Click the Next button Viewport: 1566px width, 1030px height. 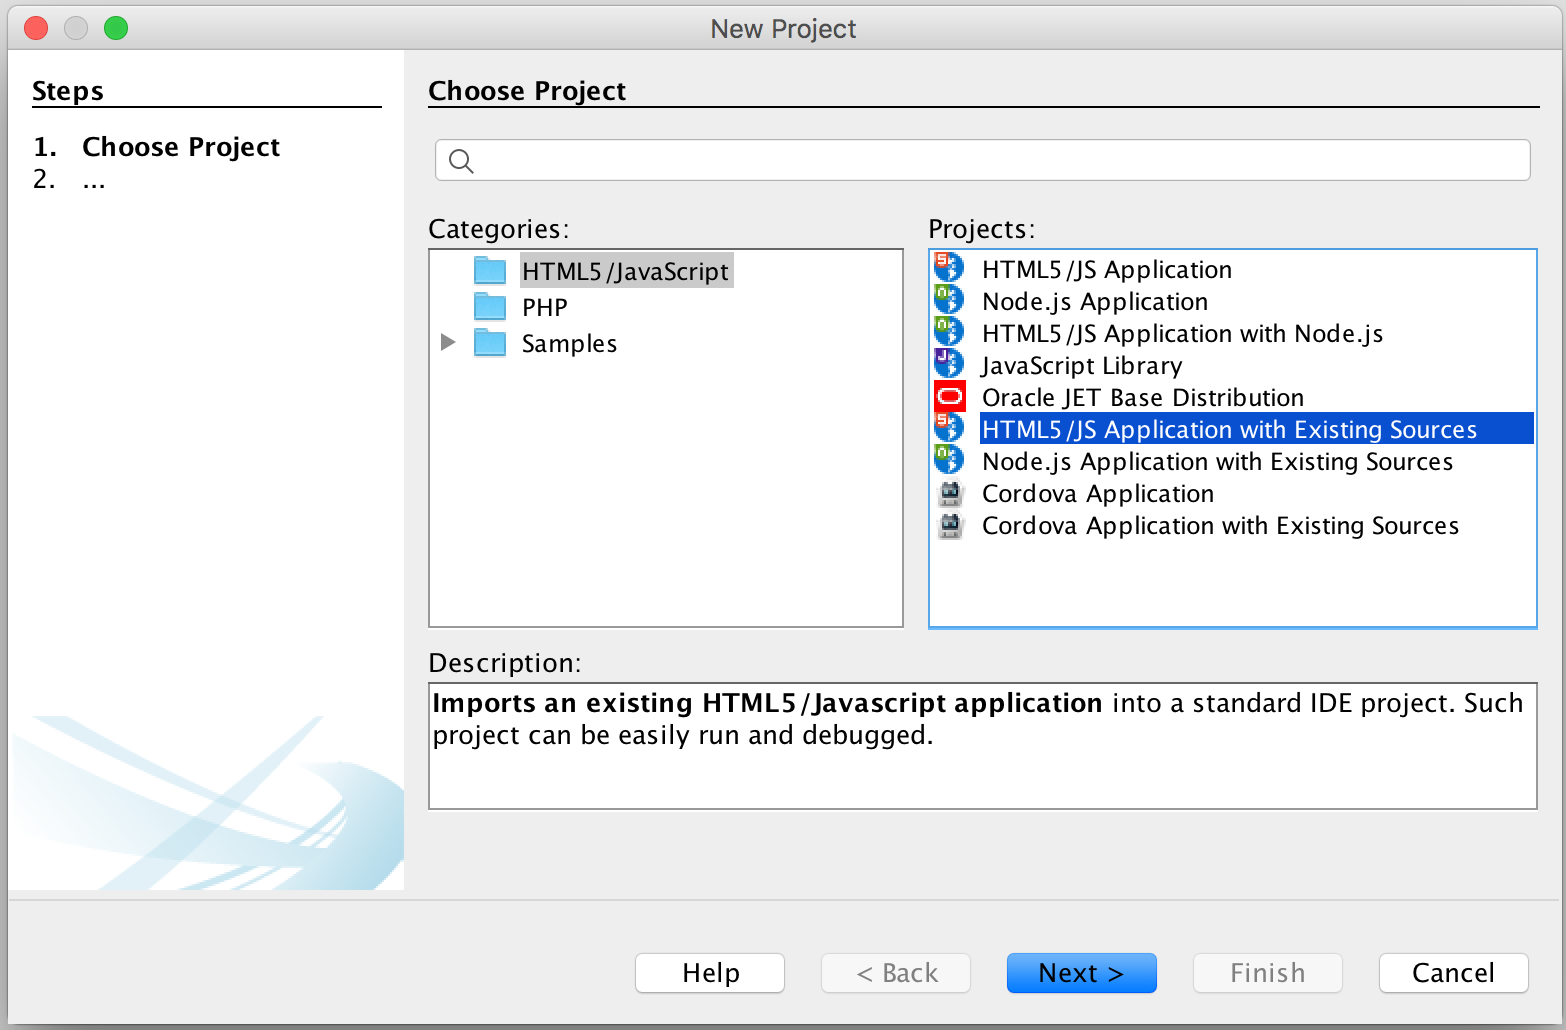1081,972
